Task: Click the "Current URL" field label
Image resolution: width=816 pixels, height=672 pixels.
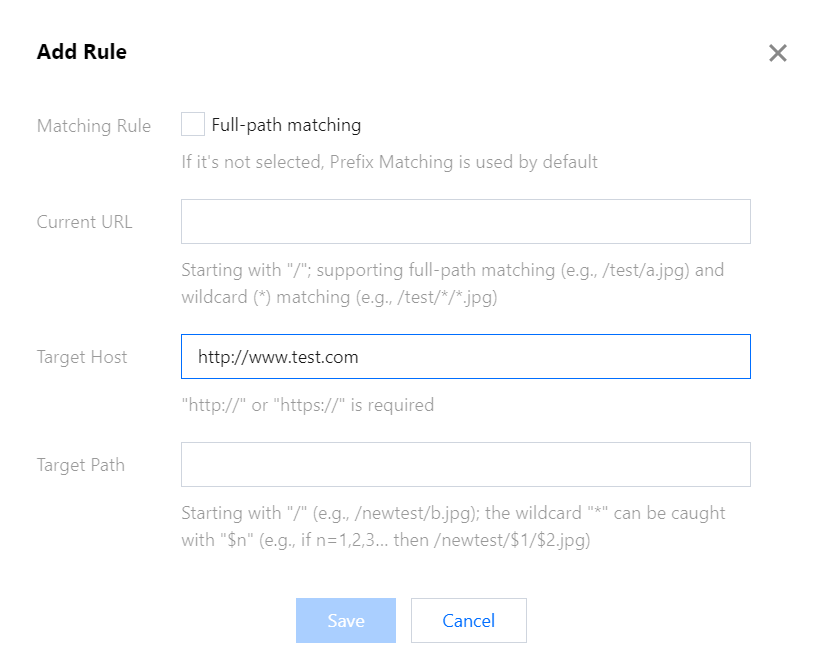Action: (x=84, y=222)
